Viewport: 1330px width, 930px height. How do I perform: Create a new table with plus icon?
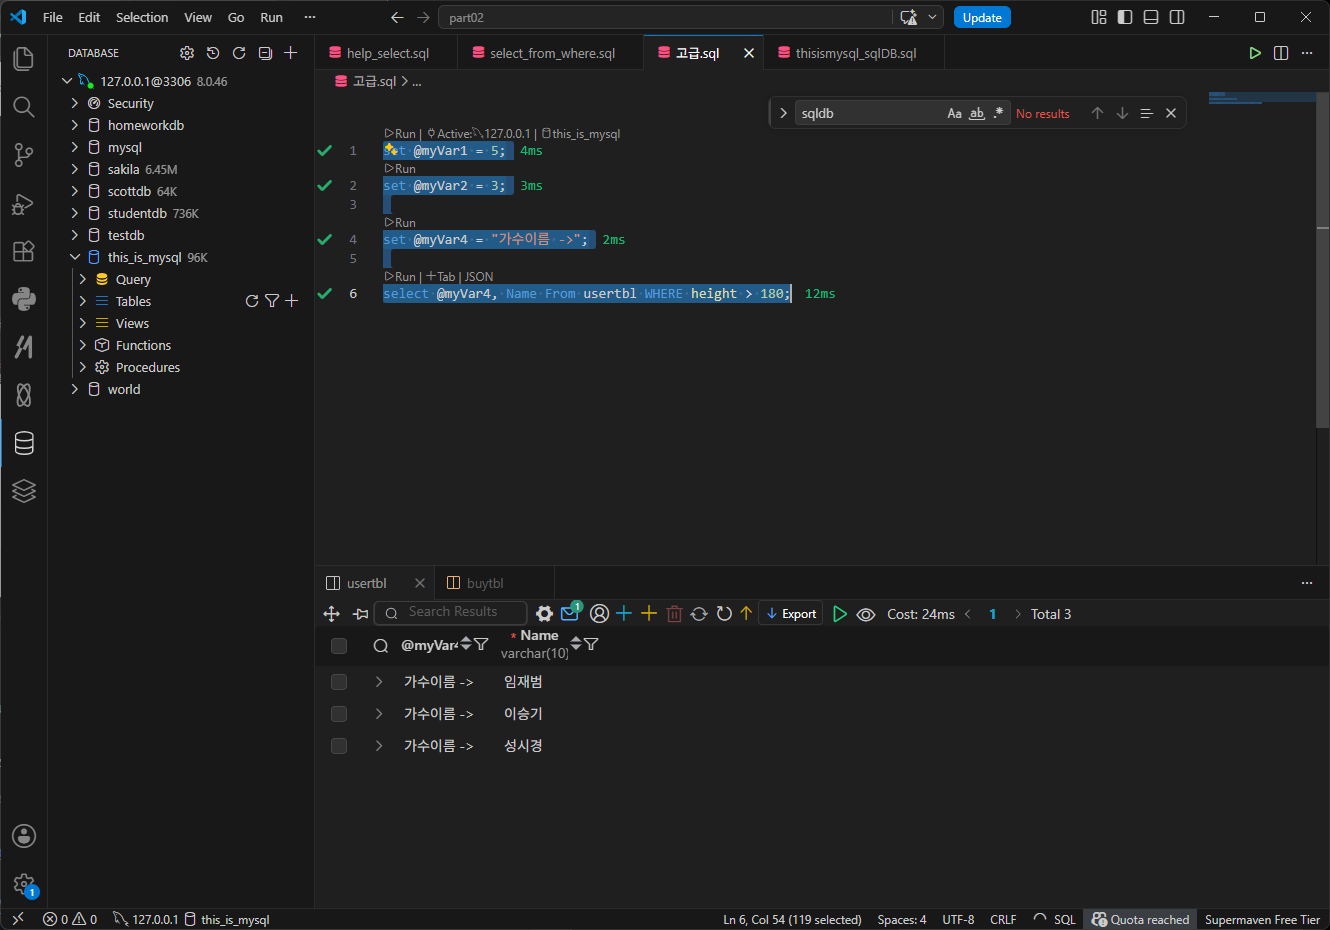tap(292, 301)
